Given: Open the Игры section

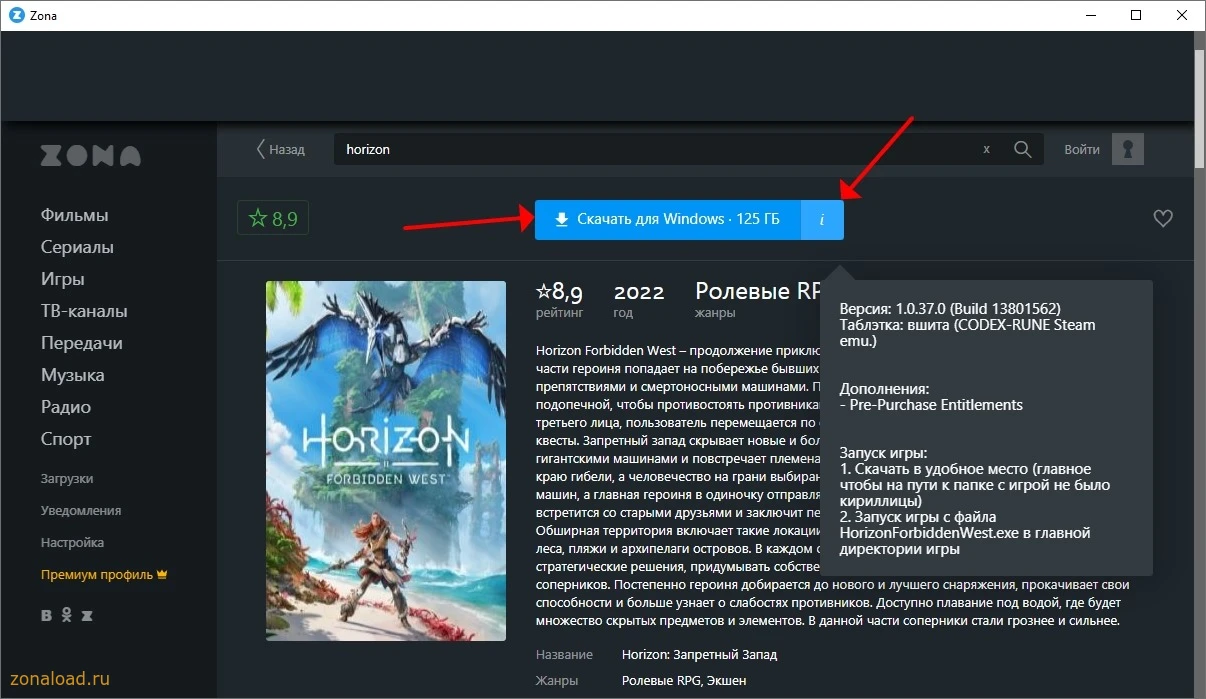Looking at the screenshot, I should [x=62, y=279].
